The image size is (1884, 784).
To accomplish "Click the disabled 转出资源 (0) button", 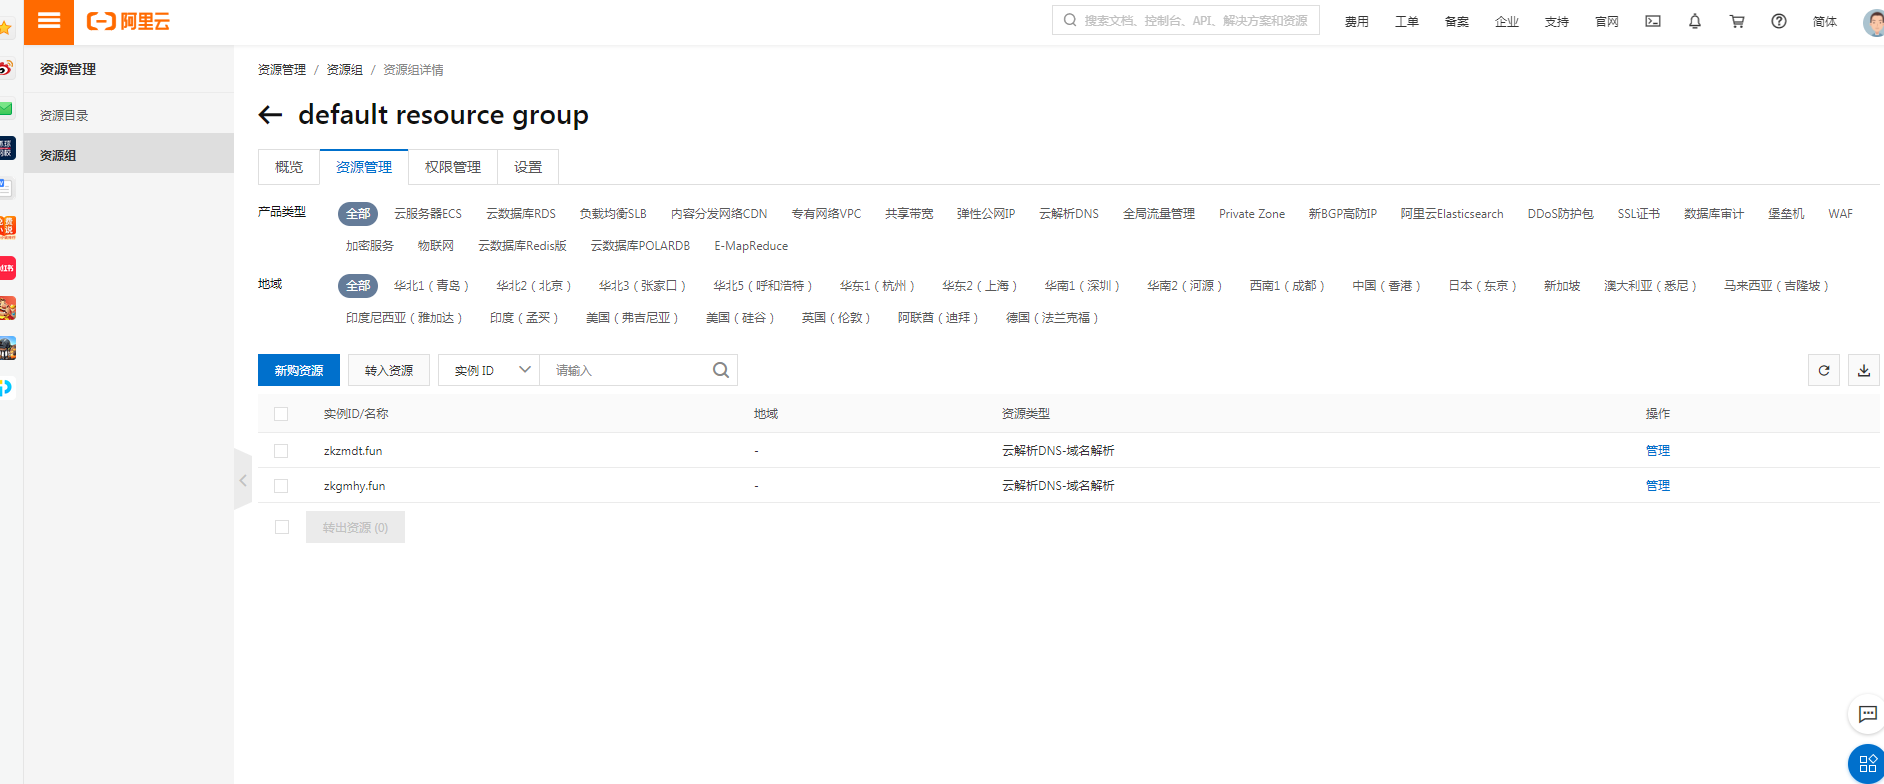I will tap(355, 527).
